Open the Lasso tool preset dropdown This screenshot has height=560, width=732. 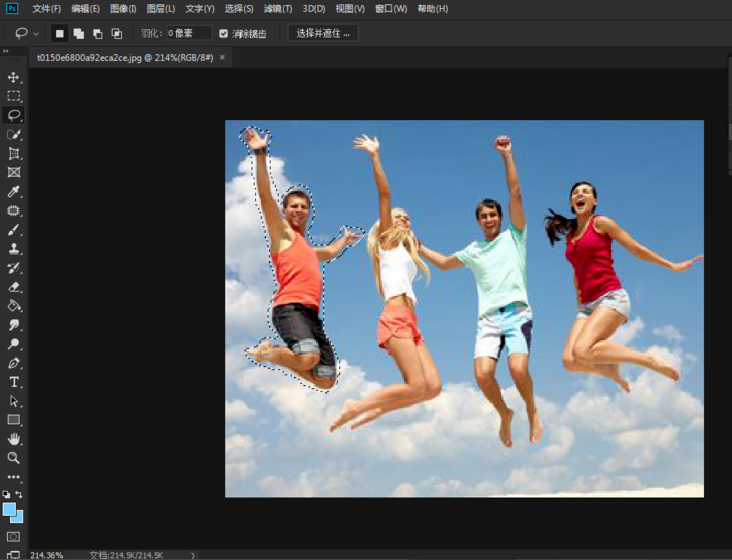click(37, 33)
